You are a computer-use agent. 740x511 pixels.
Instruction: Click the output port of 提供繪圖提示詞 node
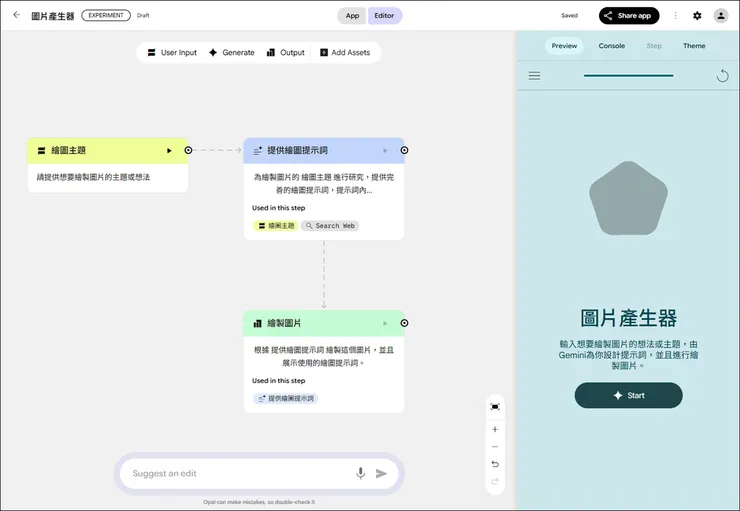click(404, 150)
